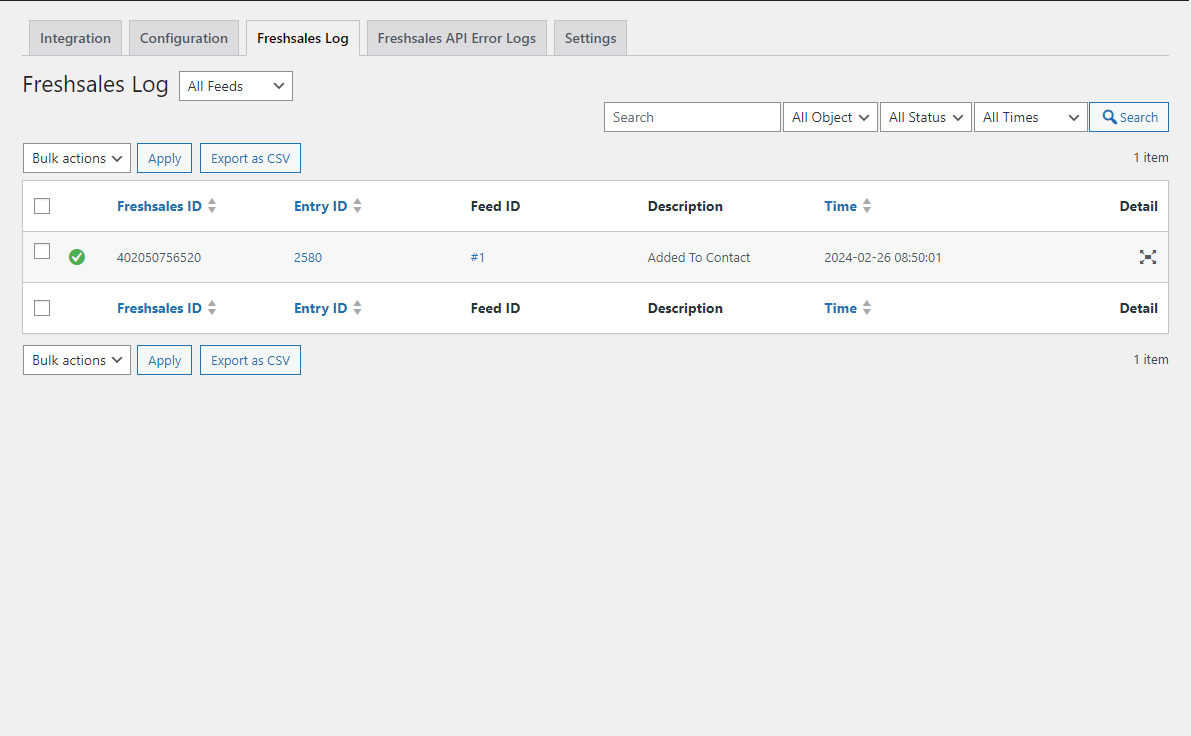Tick the select-all checkbox in table footer
This screenshot has width=1191, height=736.
(x=42, y=308)
